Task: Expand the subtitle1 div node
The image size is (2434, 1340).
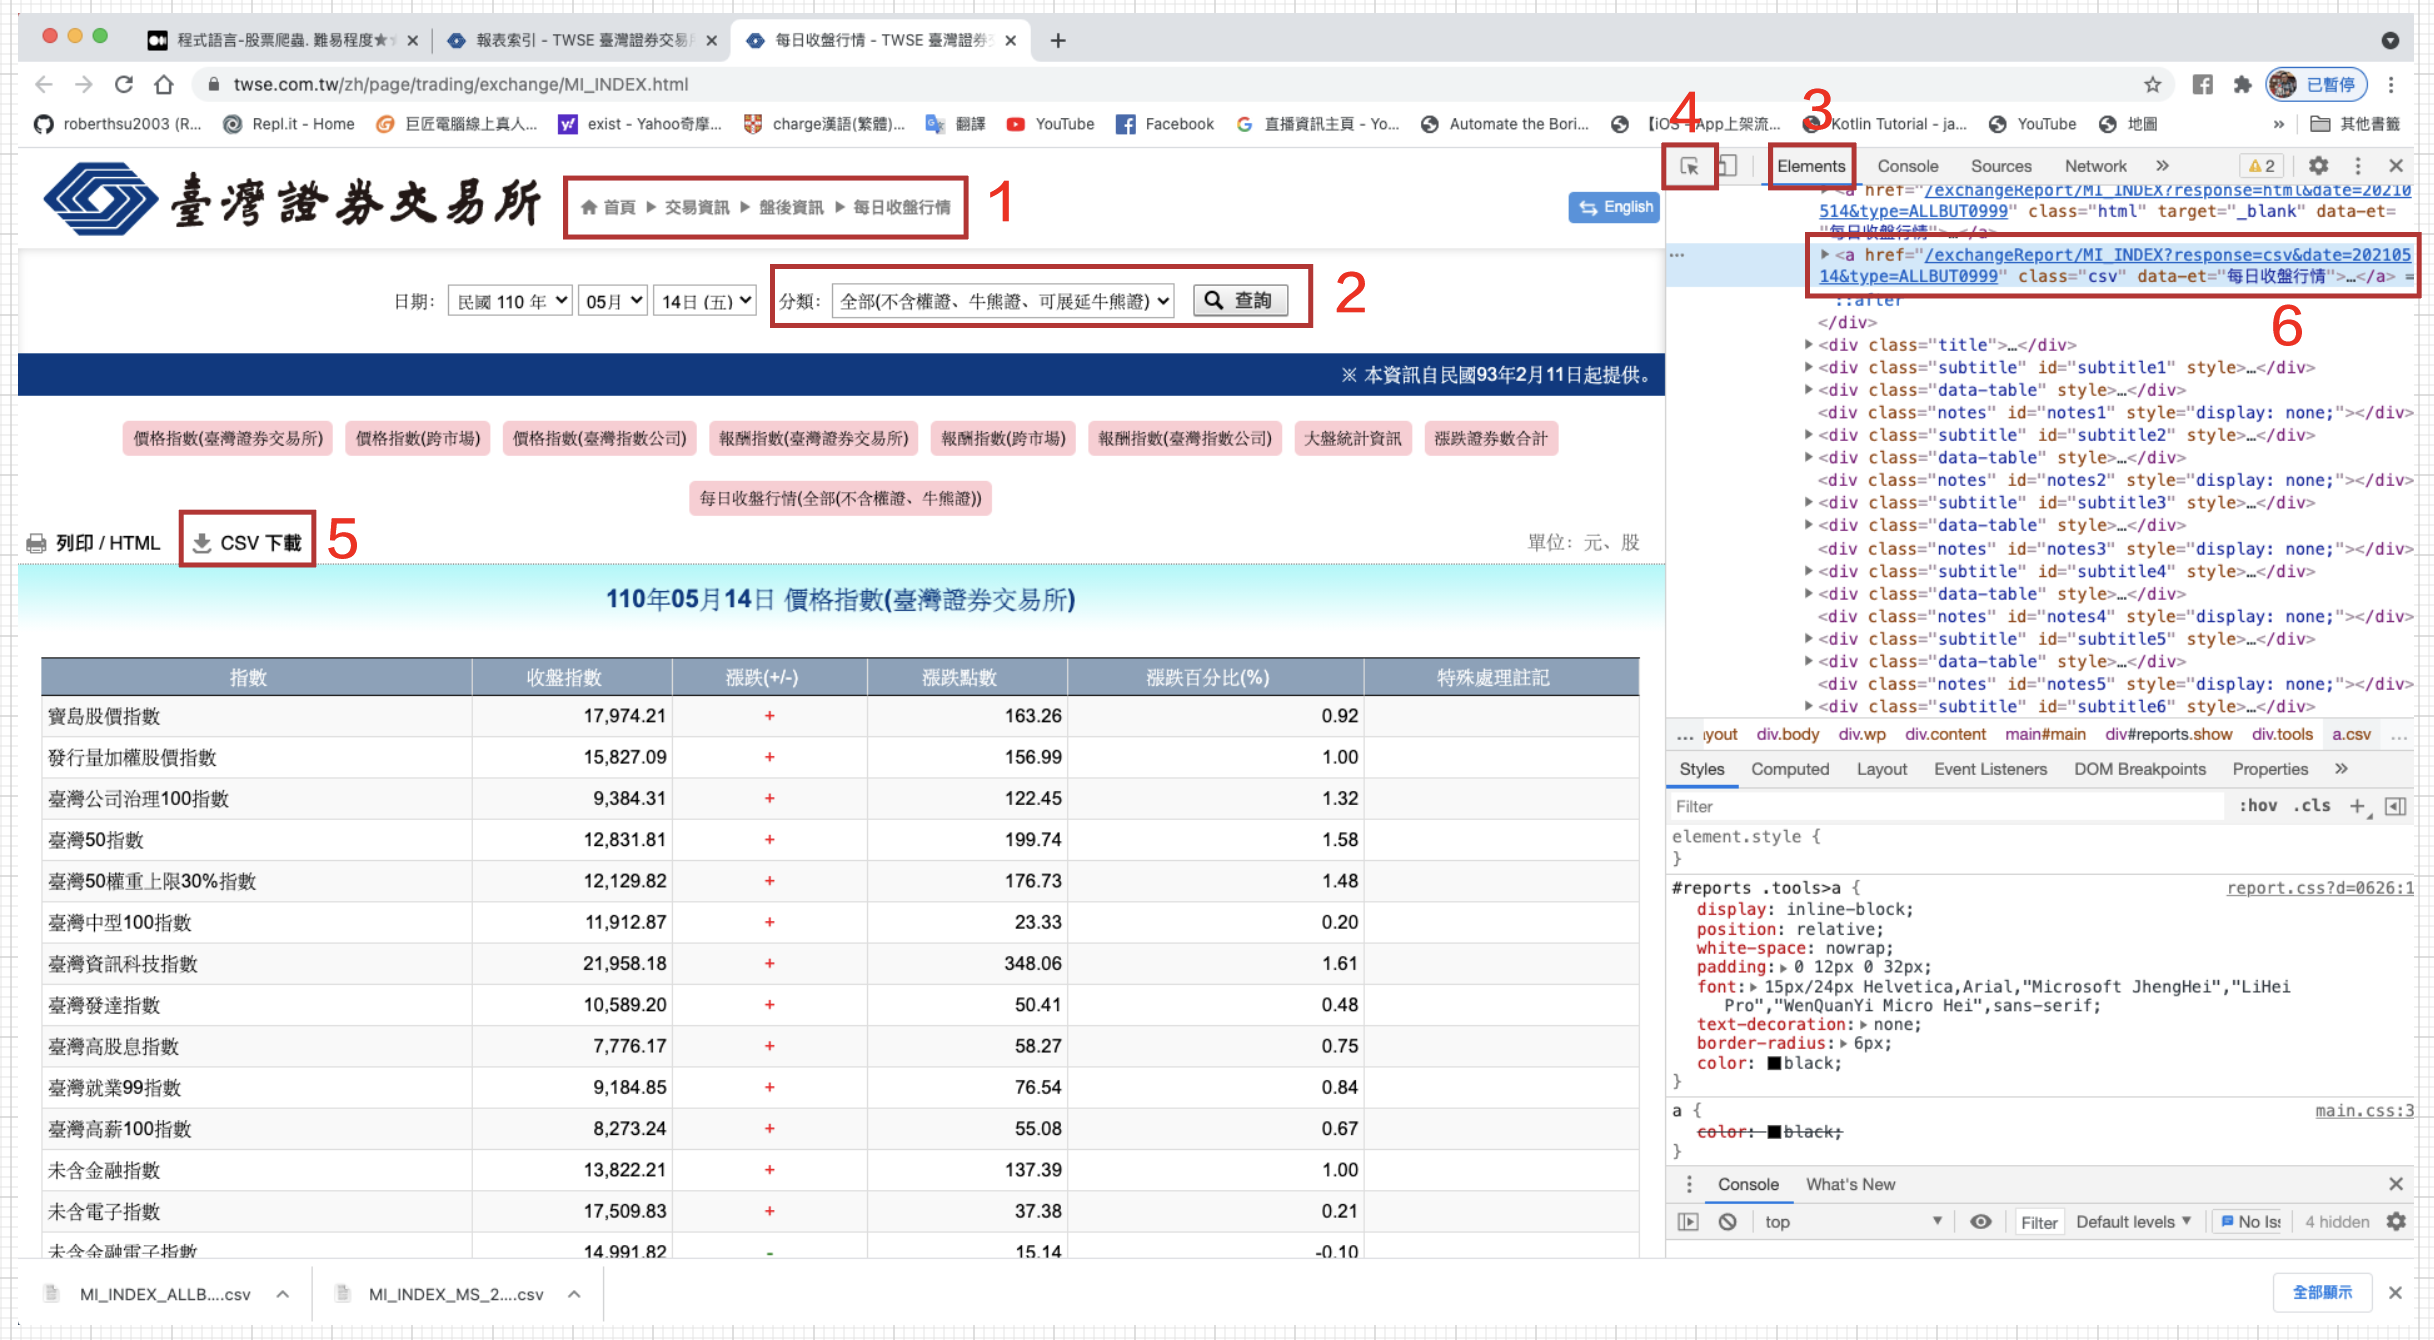Action: 1808,368
